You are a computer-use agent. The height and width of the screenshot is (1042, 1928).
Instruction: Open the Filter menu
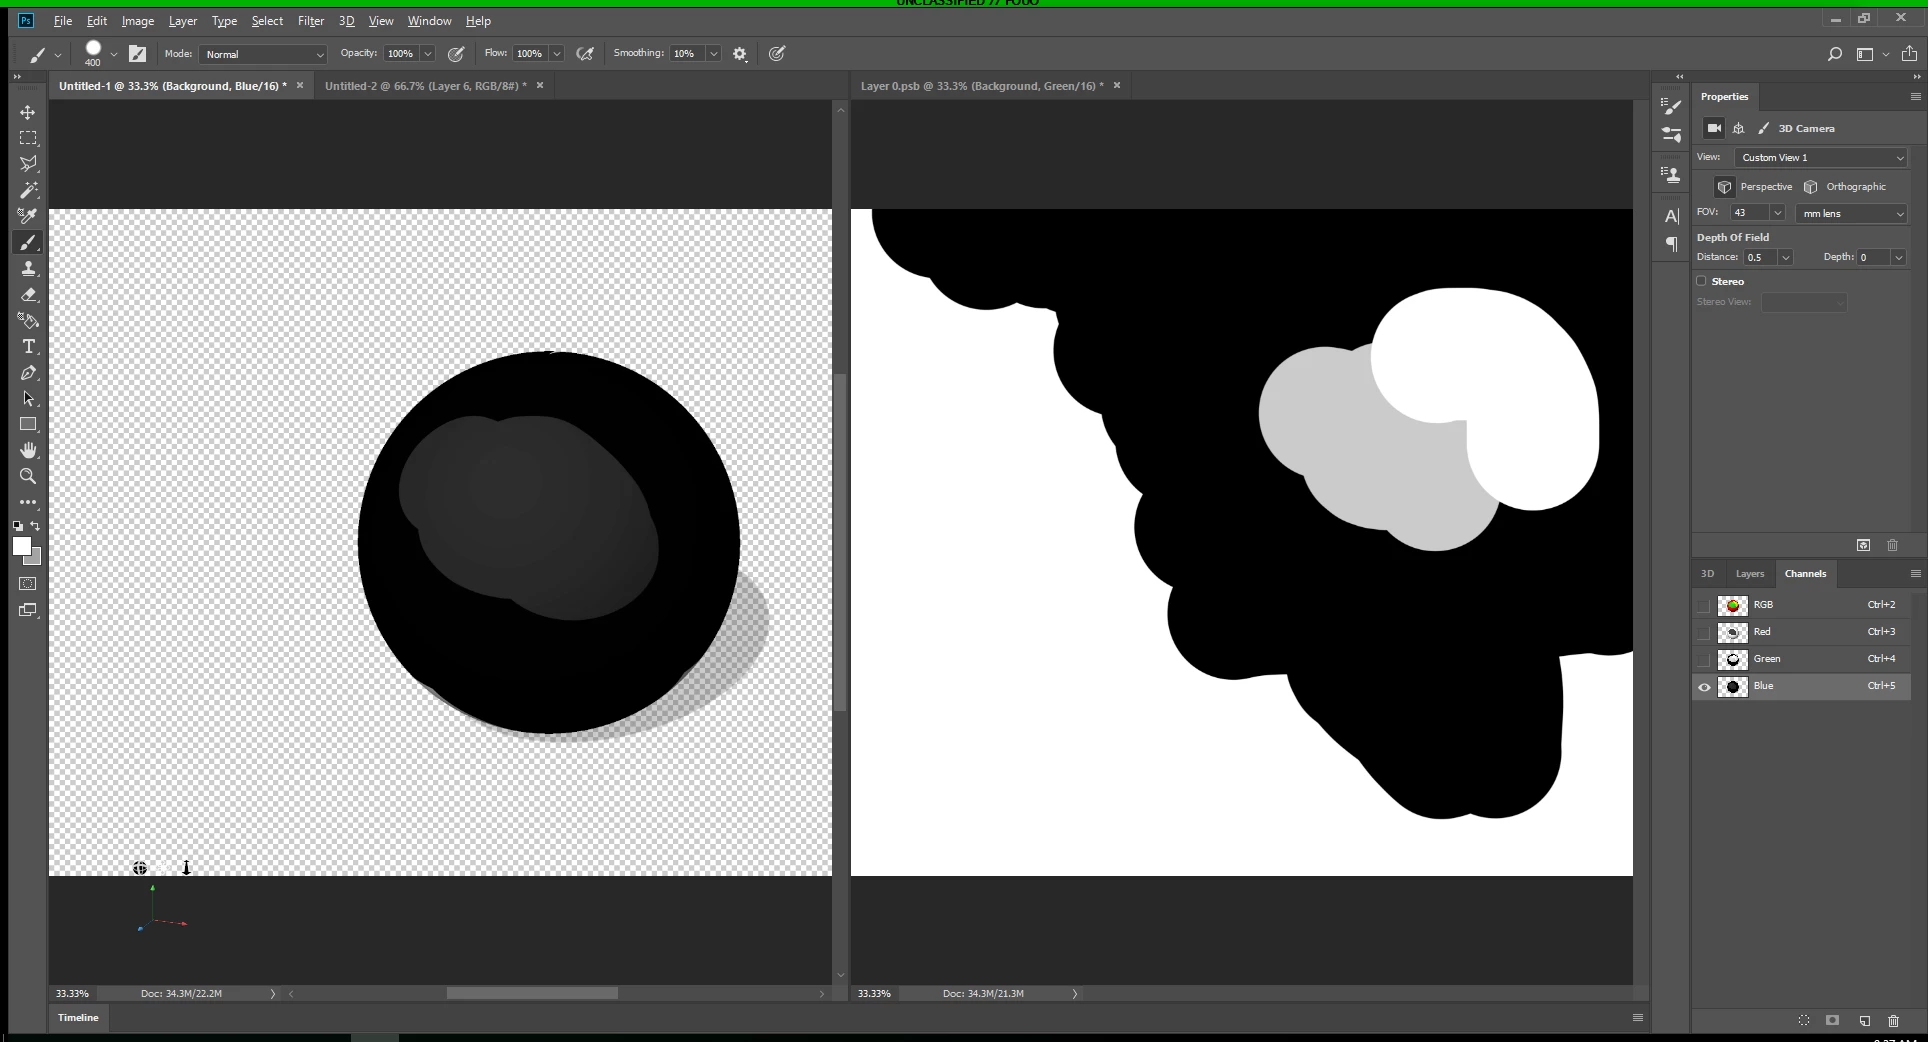(x=311, y=21)
